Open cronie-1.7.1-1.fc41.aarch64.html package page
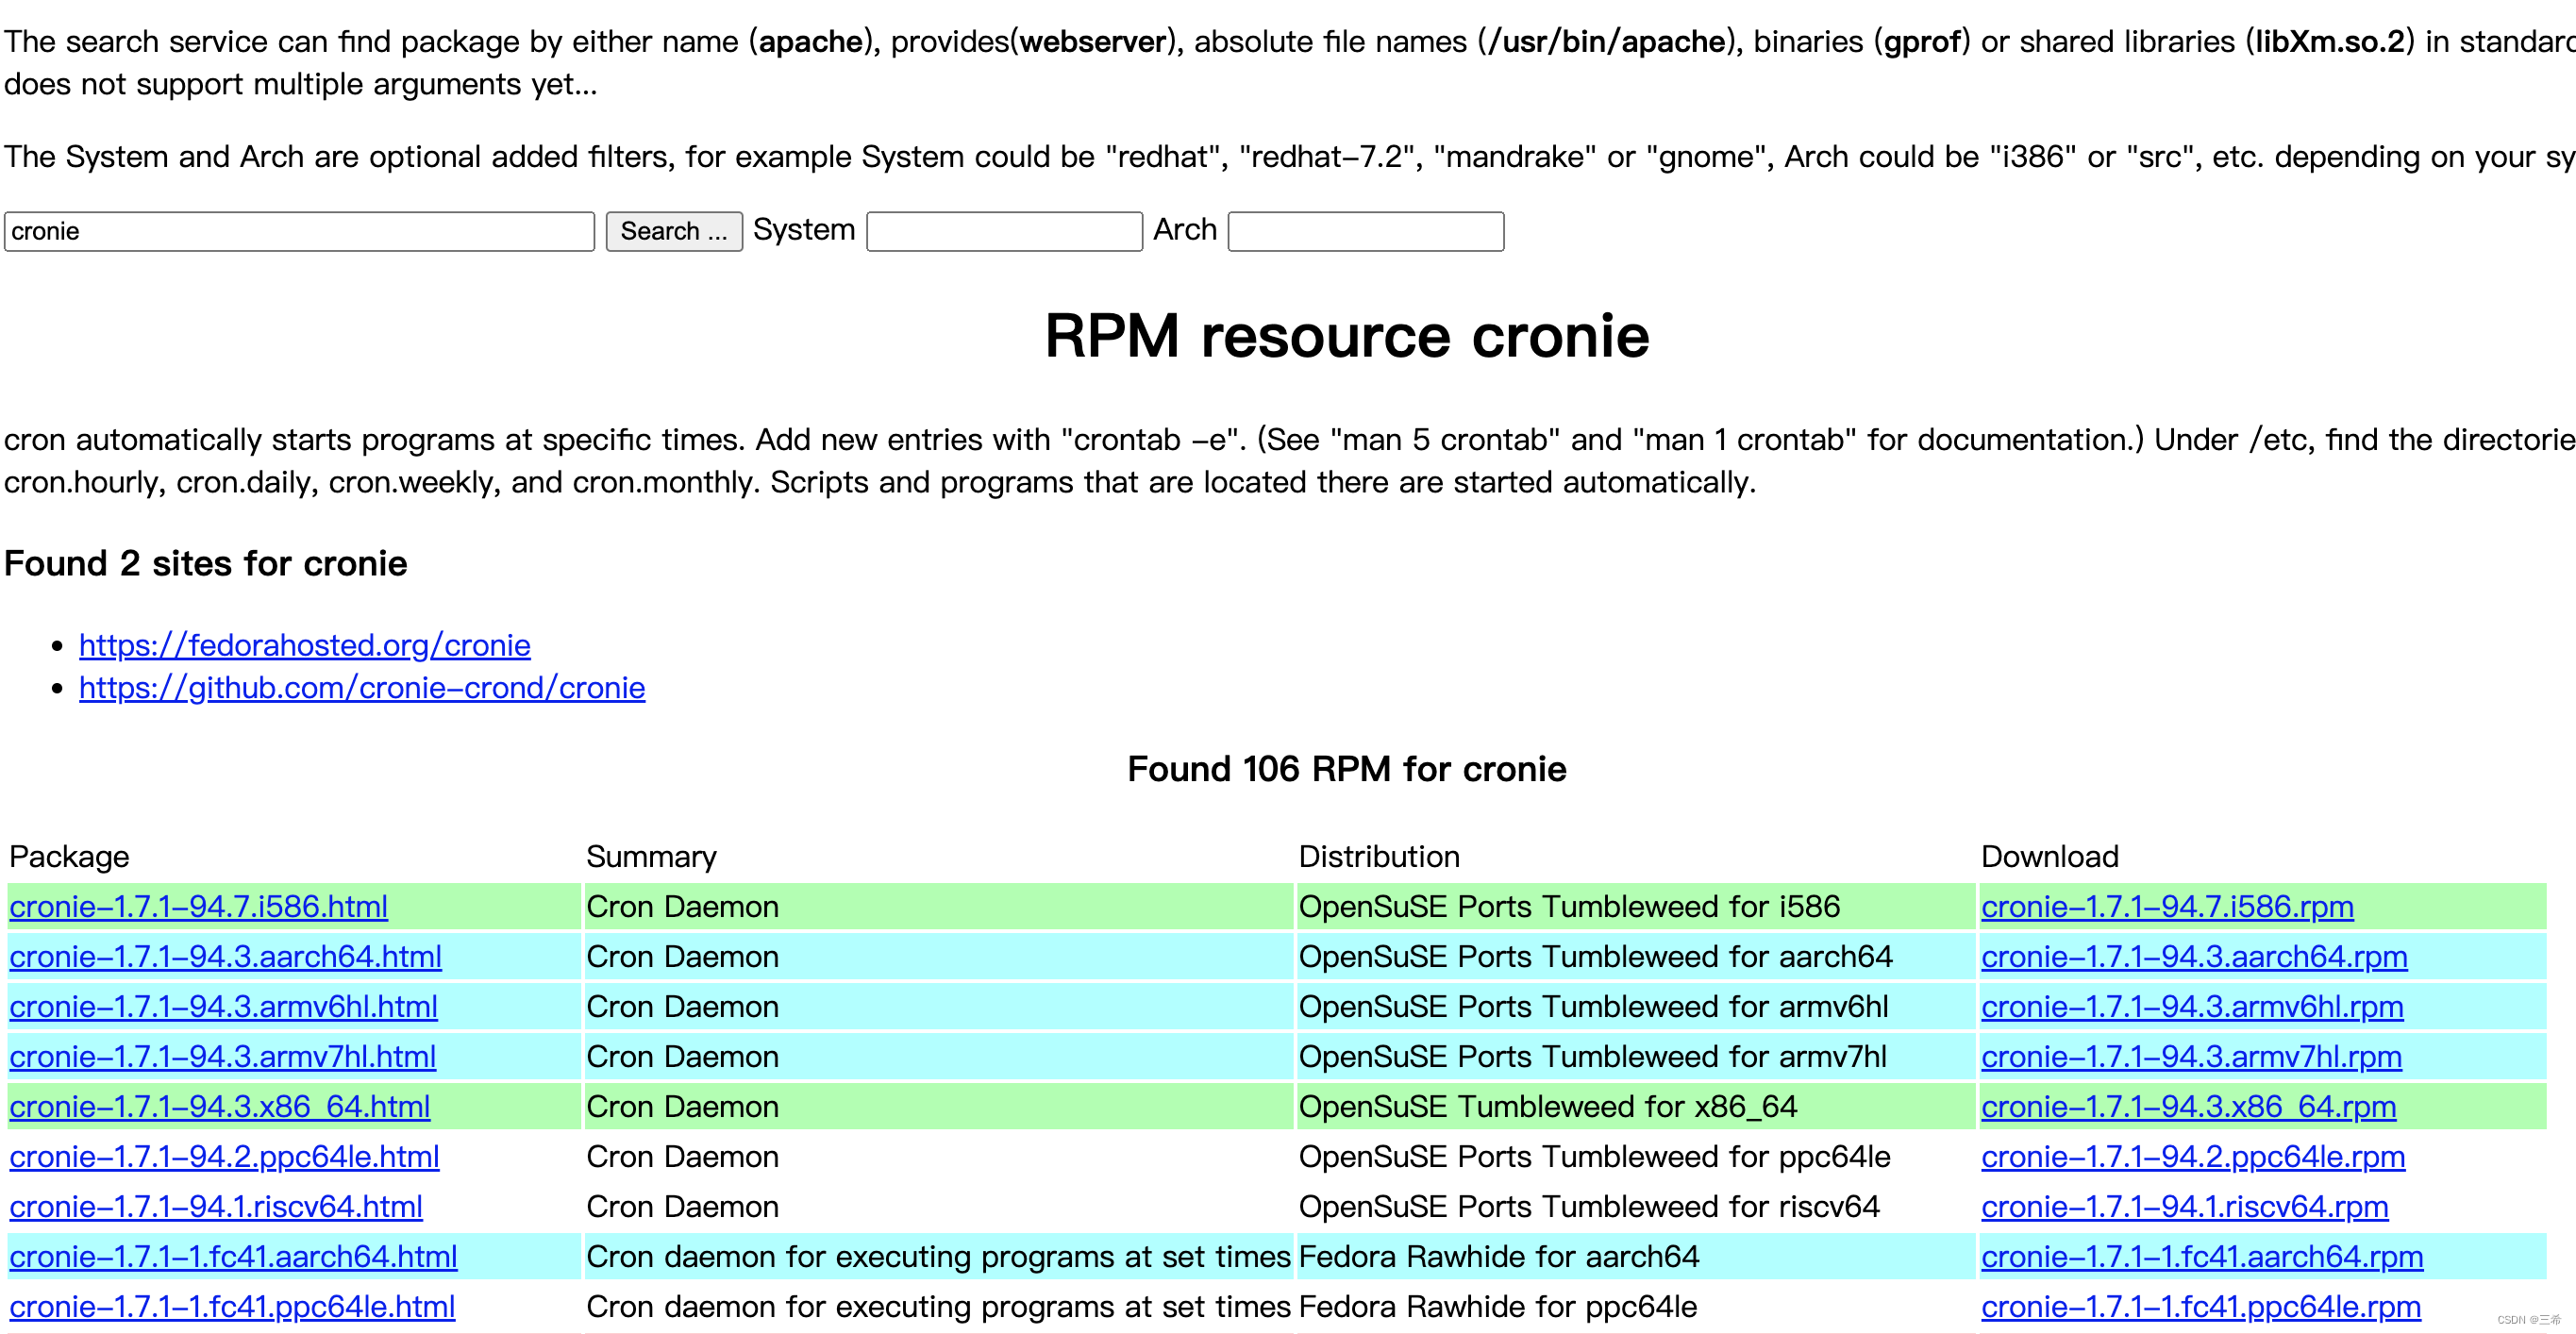This screenshot has width=2576, height=1334. click(x=233, y=1256)
